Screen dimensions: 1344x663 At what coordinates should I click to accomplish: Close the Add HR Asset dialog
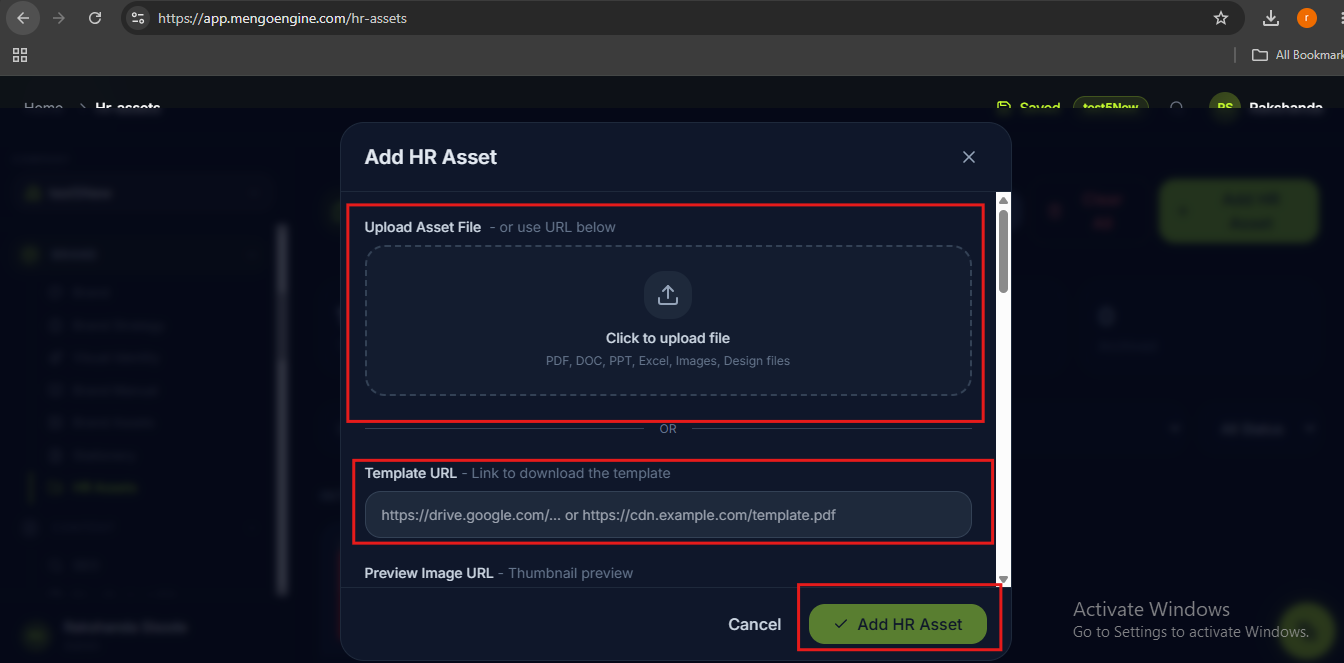click(968, 157)
